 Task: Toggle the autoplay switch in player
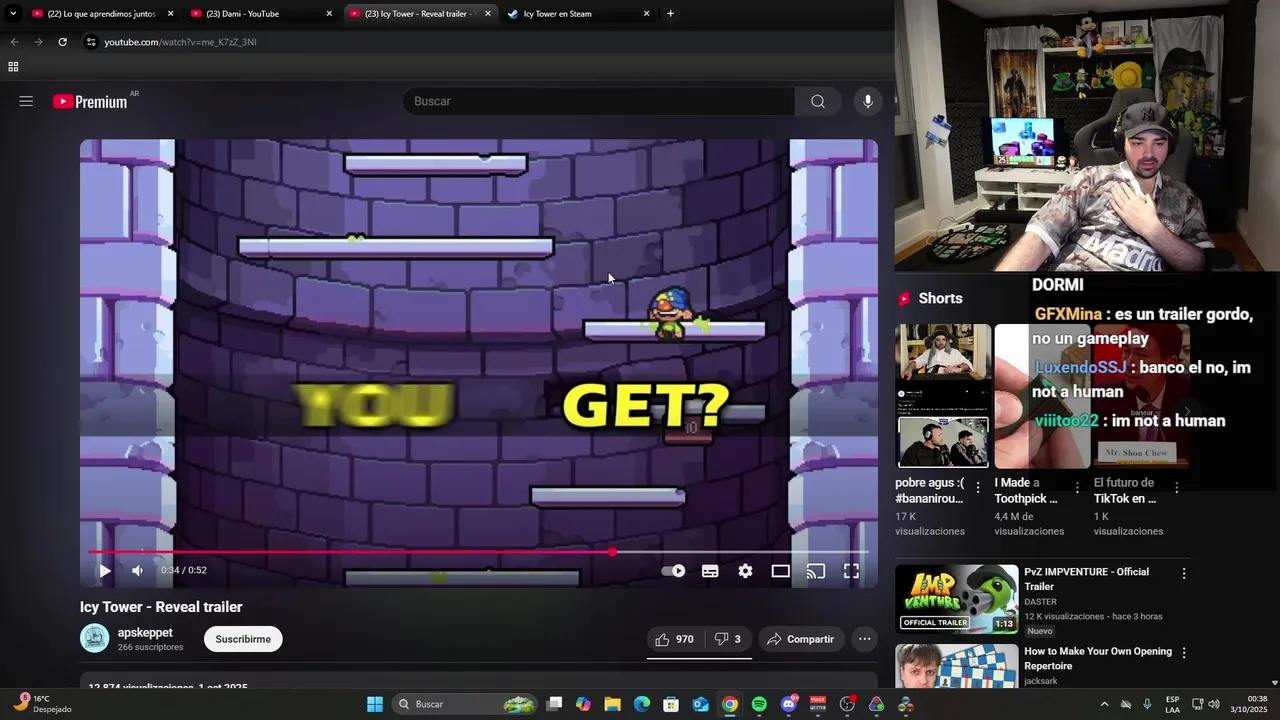(674, 571)
